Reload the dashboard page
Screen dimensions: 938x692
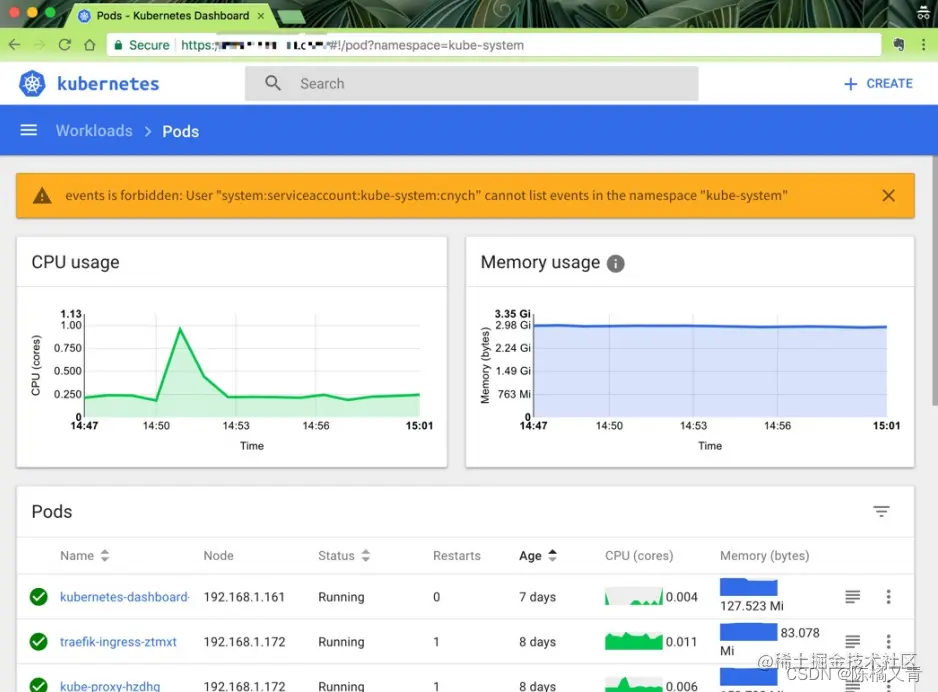tap(65, 45)
